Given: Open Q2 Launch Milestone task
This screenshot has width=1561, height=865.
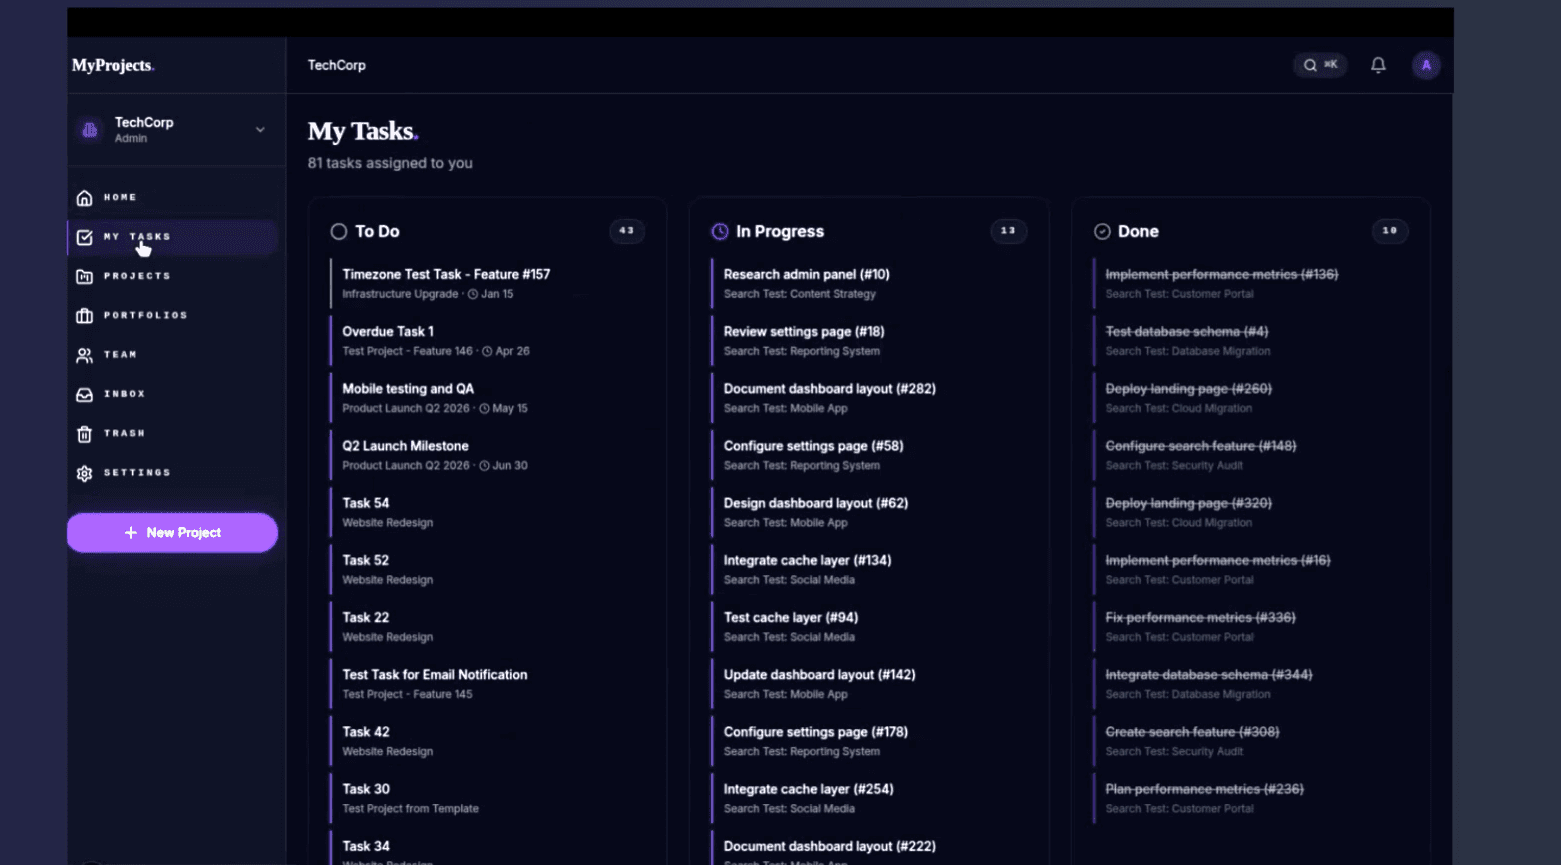Looking at the screenshot, I should click(x=488, y=455).
